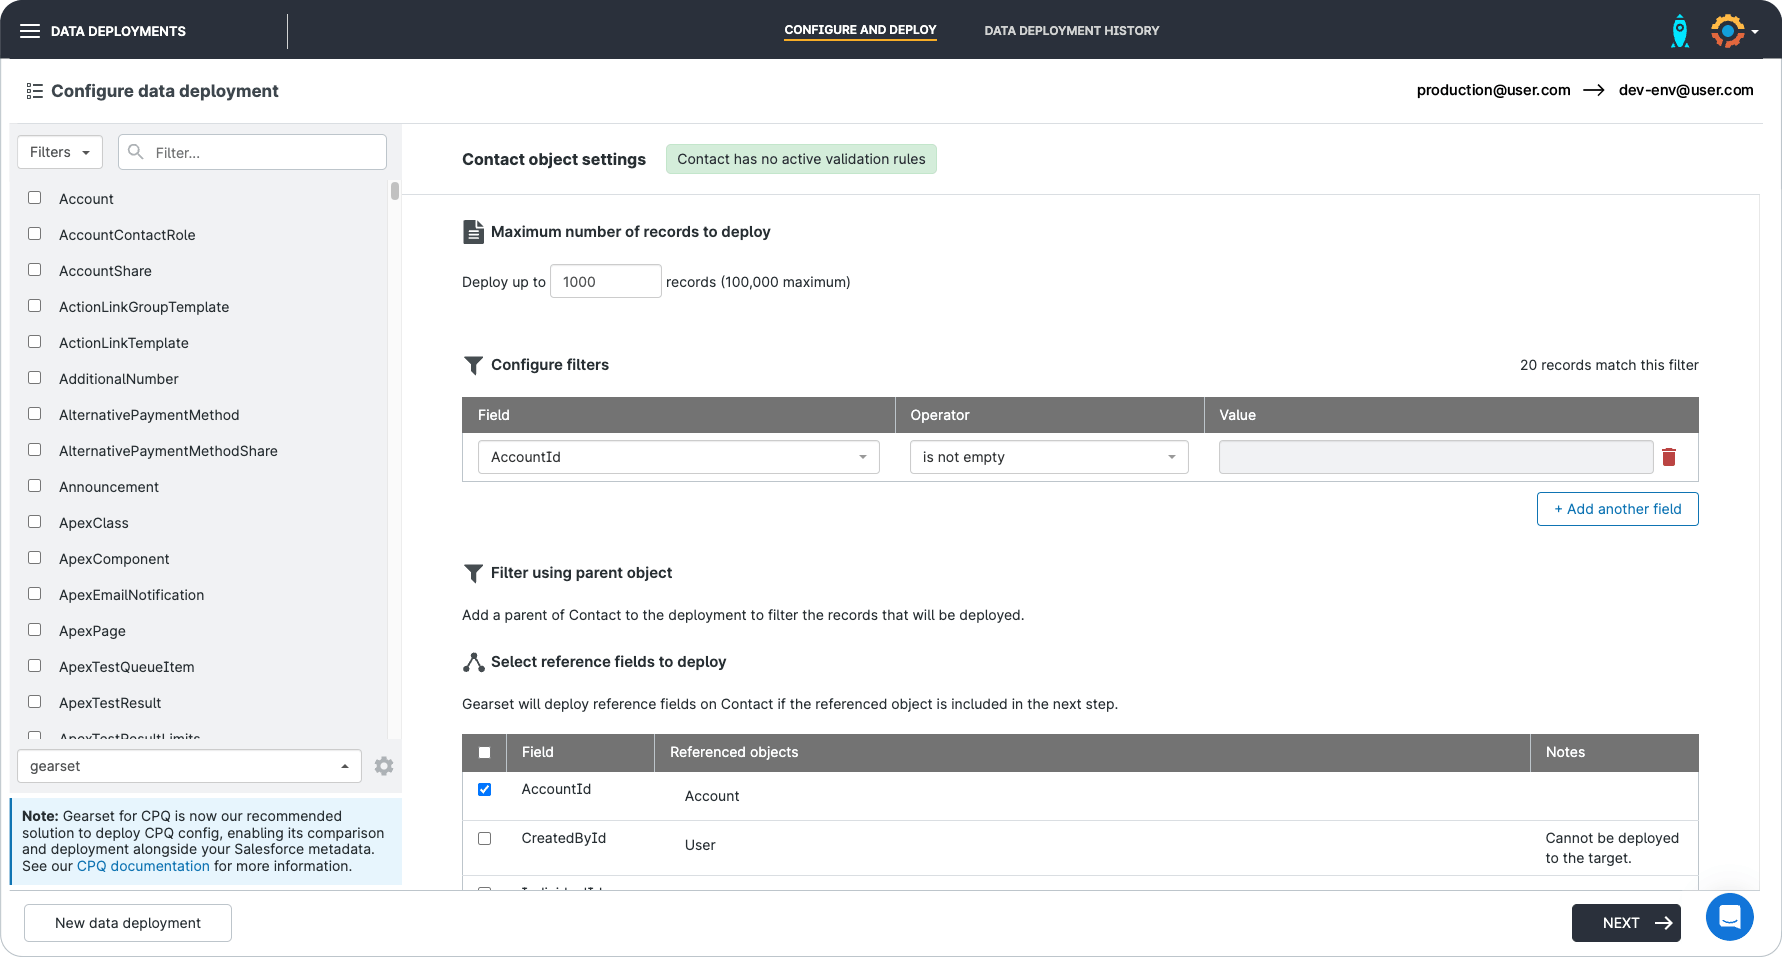Open the Intercom chat bubble
This screenshot has height=957, width=1782.
point(1730,917)
